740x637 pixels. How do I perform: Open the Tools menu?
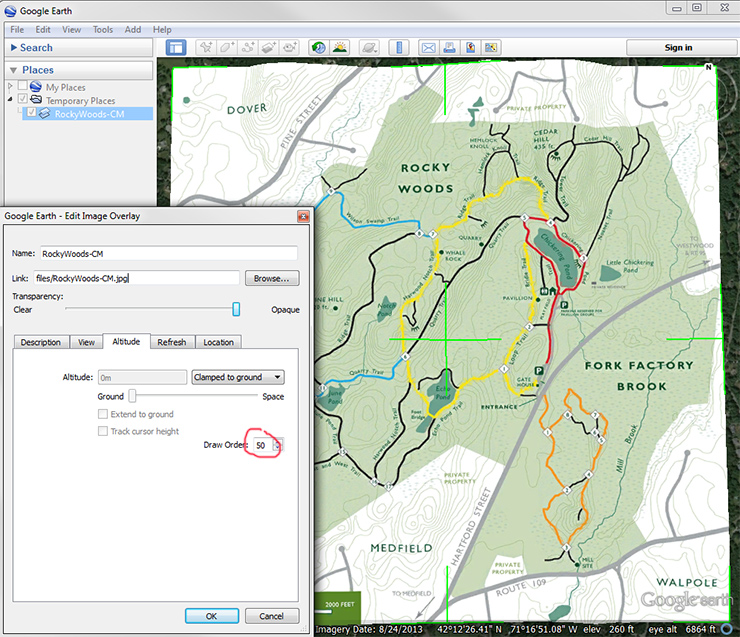(103, 30)
